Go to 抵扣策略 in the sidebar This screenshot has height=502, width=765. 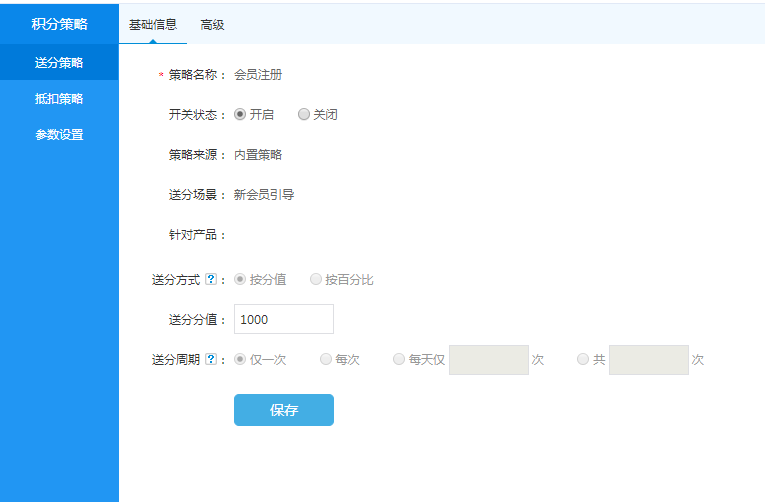[59, 99]
